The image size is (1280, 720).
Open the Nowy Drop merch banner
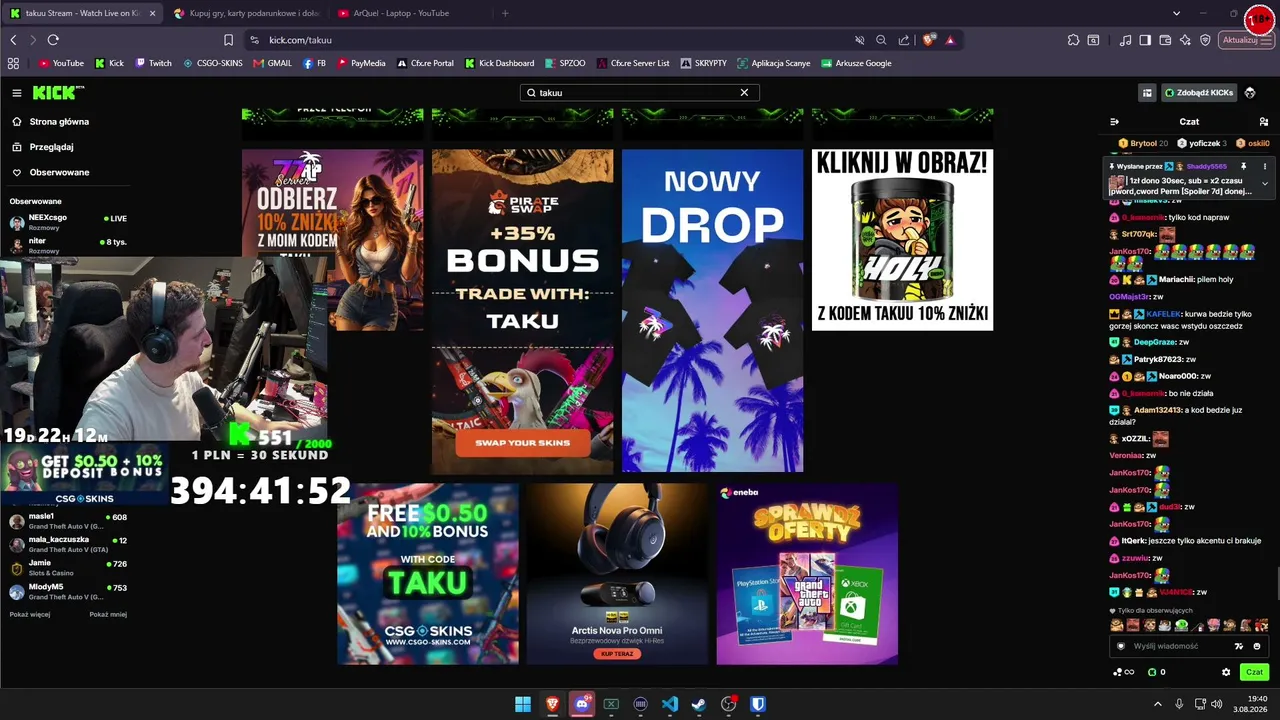712,311
